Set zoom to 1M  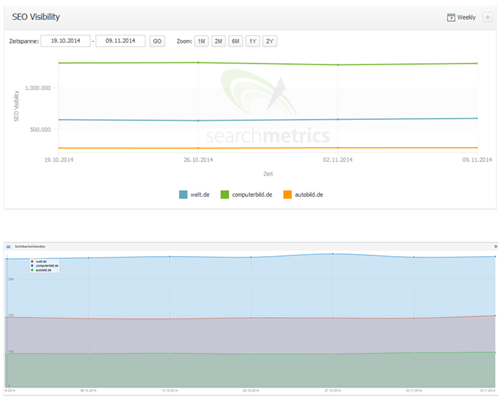click(x=201, y=41)
